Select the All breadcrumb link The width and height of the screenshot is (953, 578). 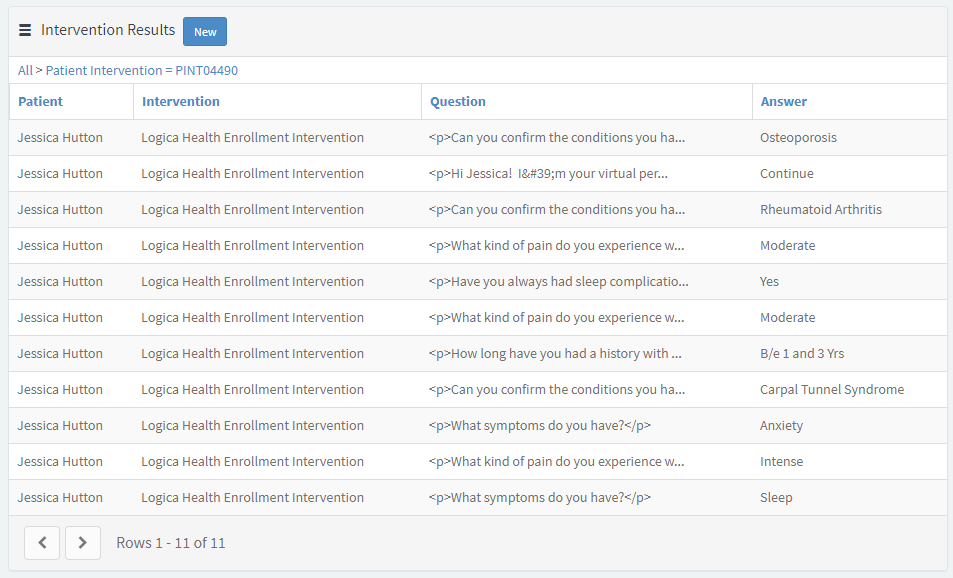25,71
